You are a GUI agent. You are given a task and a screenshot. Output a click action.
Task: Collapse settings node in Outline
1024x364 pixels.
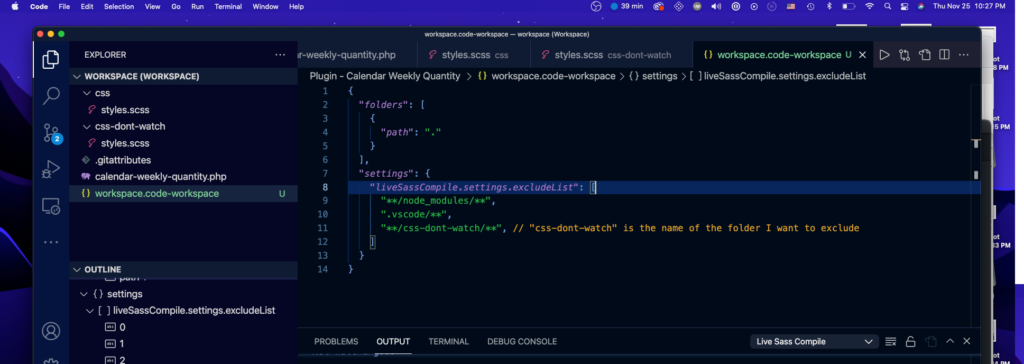point(84,294)
